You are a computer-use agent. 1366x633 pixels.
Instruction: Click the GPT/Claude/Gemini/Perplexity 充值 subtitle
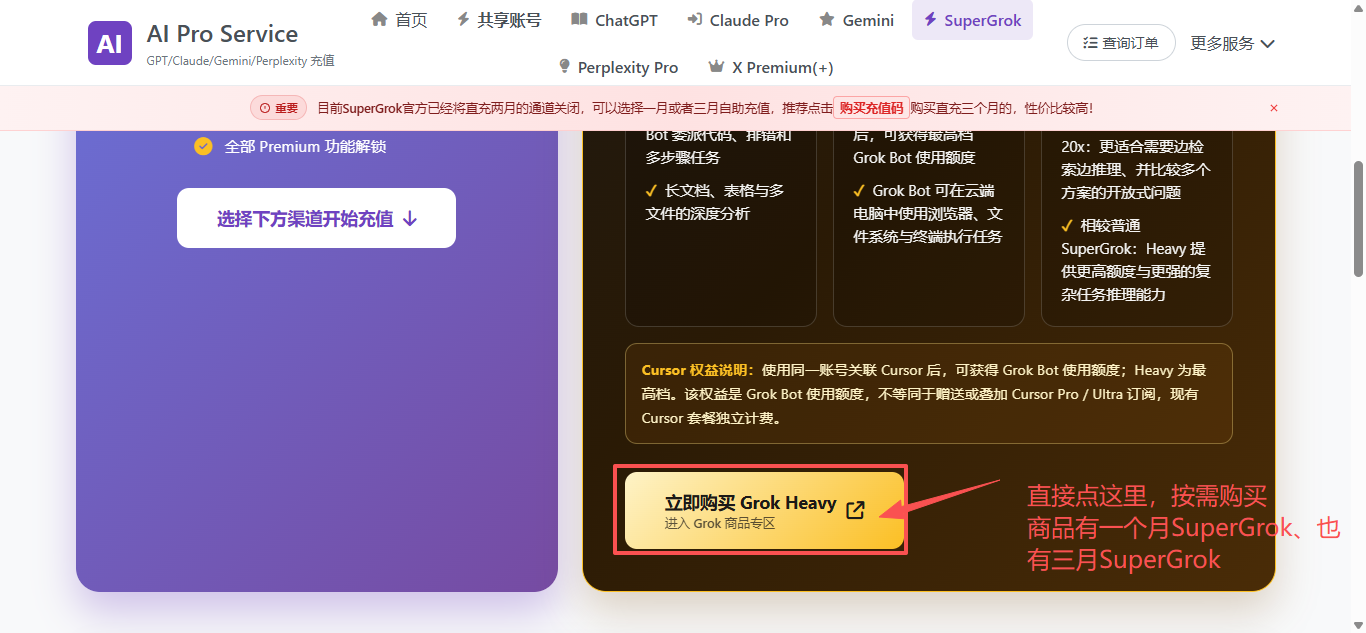click(x=241, y=61)
